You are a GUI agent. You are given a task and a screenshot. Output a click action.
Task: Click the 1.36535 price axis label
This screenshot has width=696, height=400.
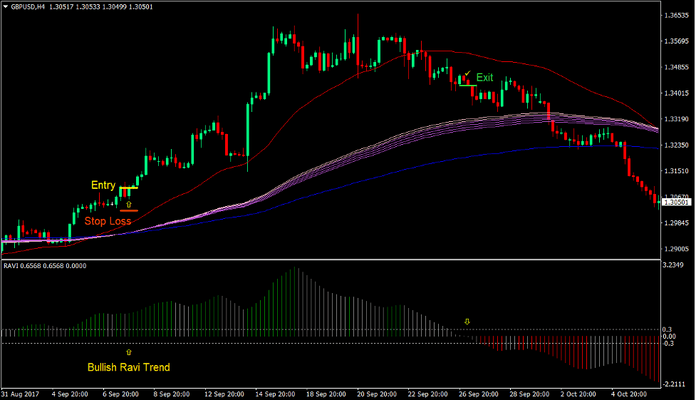click(676, 16)
